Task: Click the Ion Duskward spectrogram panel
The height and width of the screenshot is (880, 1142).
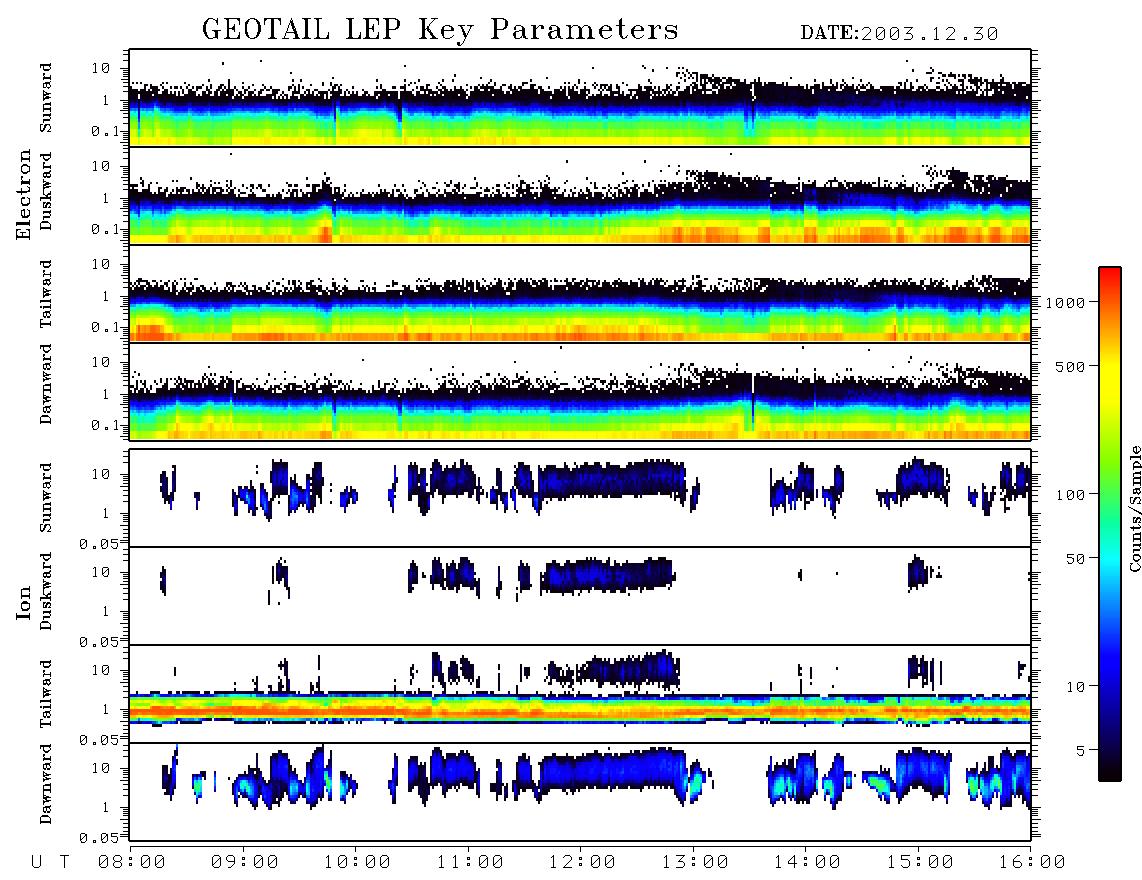Action: pyautogui.click(x=580, y=596)
